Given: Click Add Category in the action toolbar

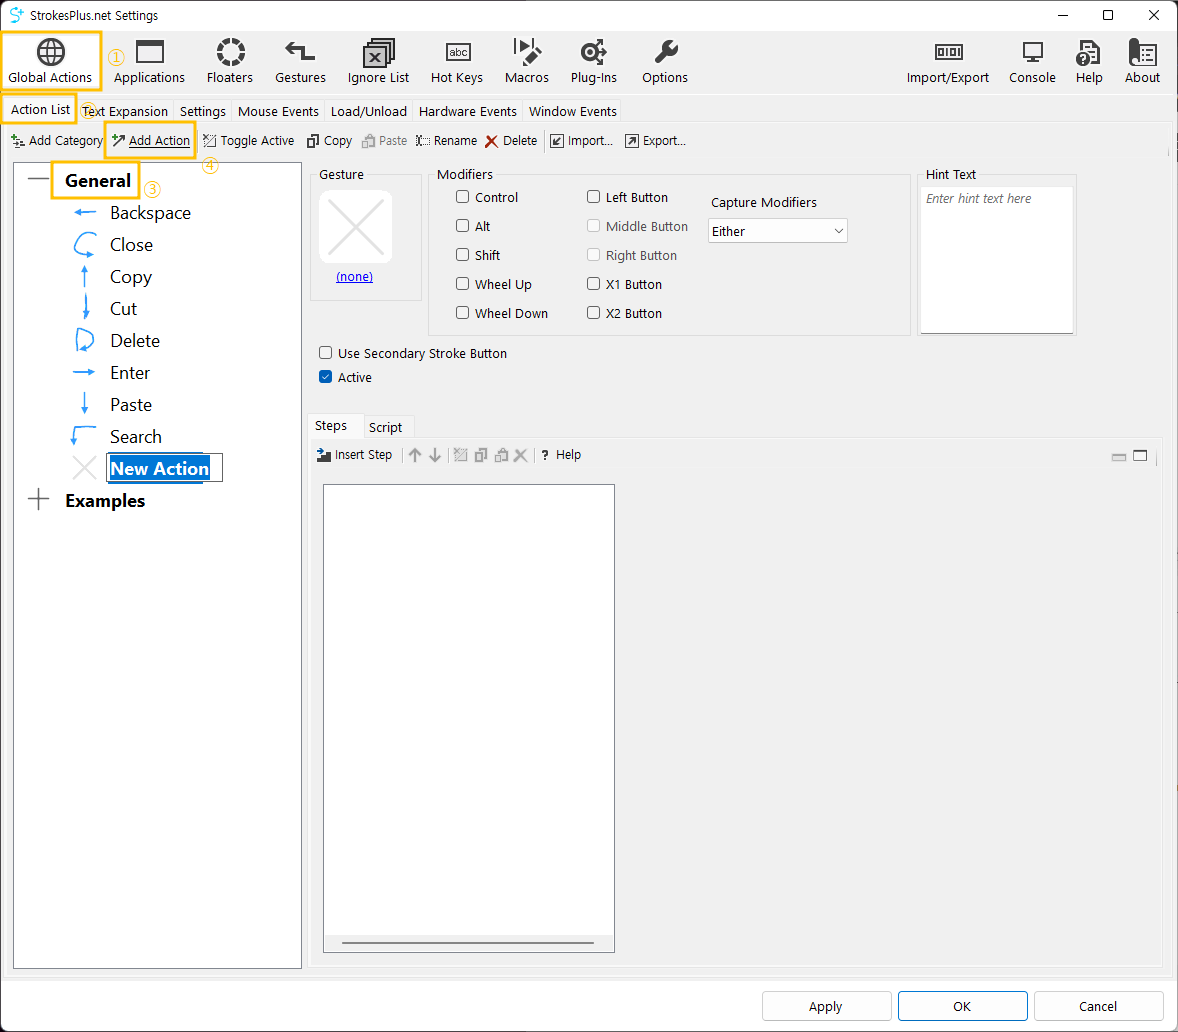Looking at the screenshot, I should pos(57,140).
